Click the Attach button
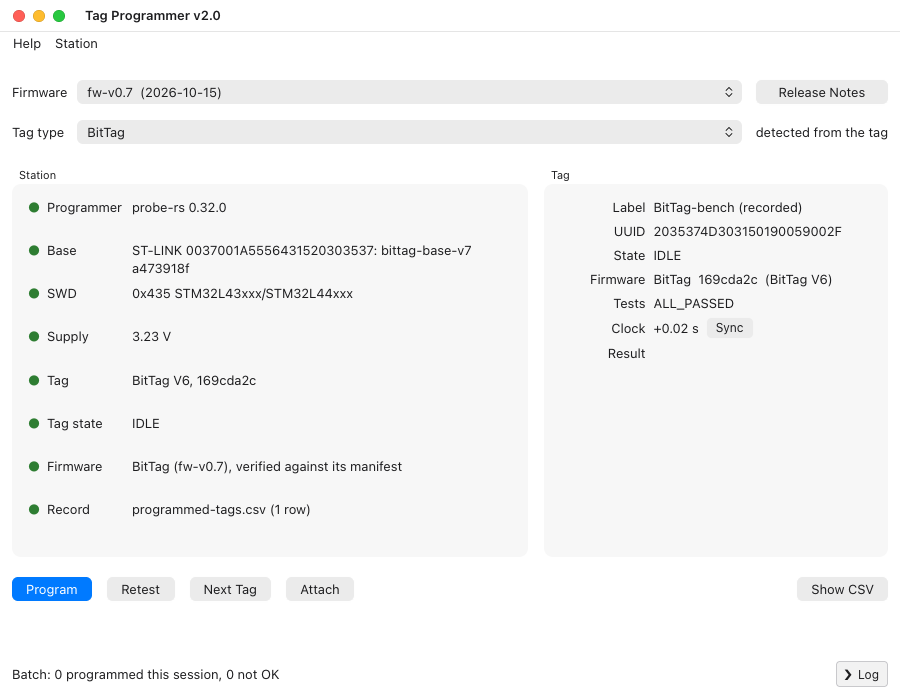The height and width of the screenshot is (697, 900). [x=320, y=589]
